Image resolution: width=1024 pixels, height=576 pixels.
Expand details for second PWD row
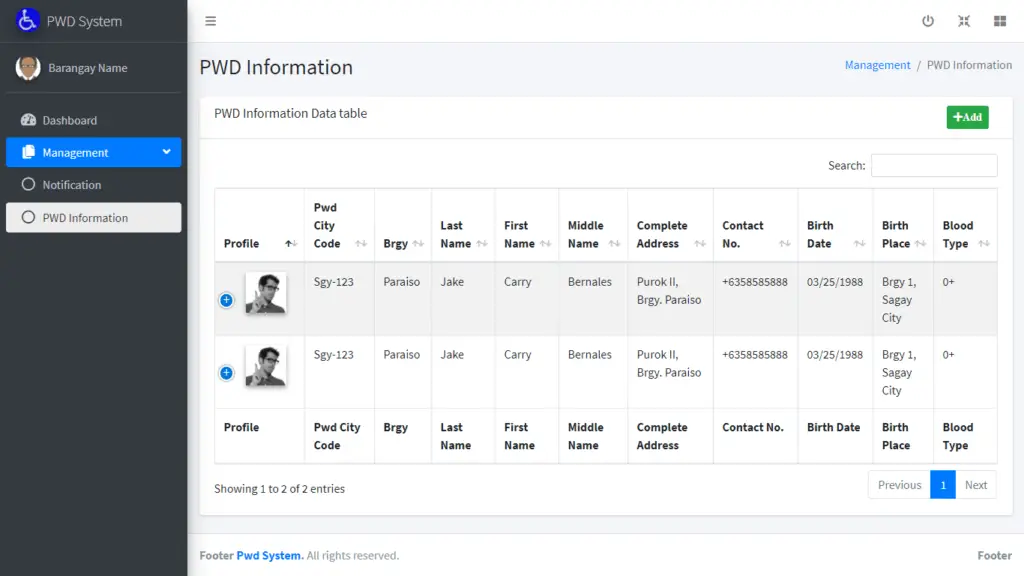(x=226, y=372)
